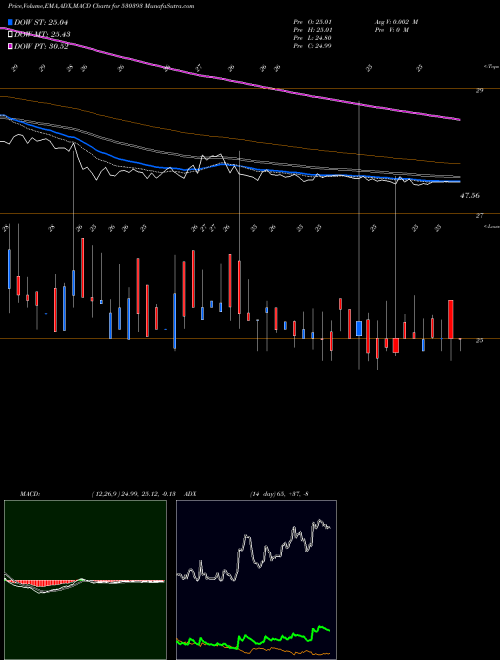Click the '<Lows' label at right edge

coord(491,226)
